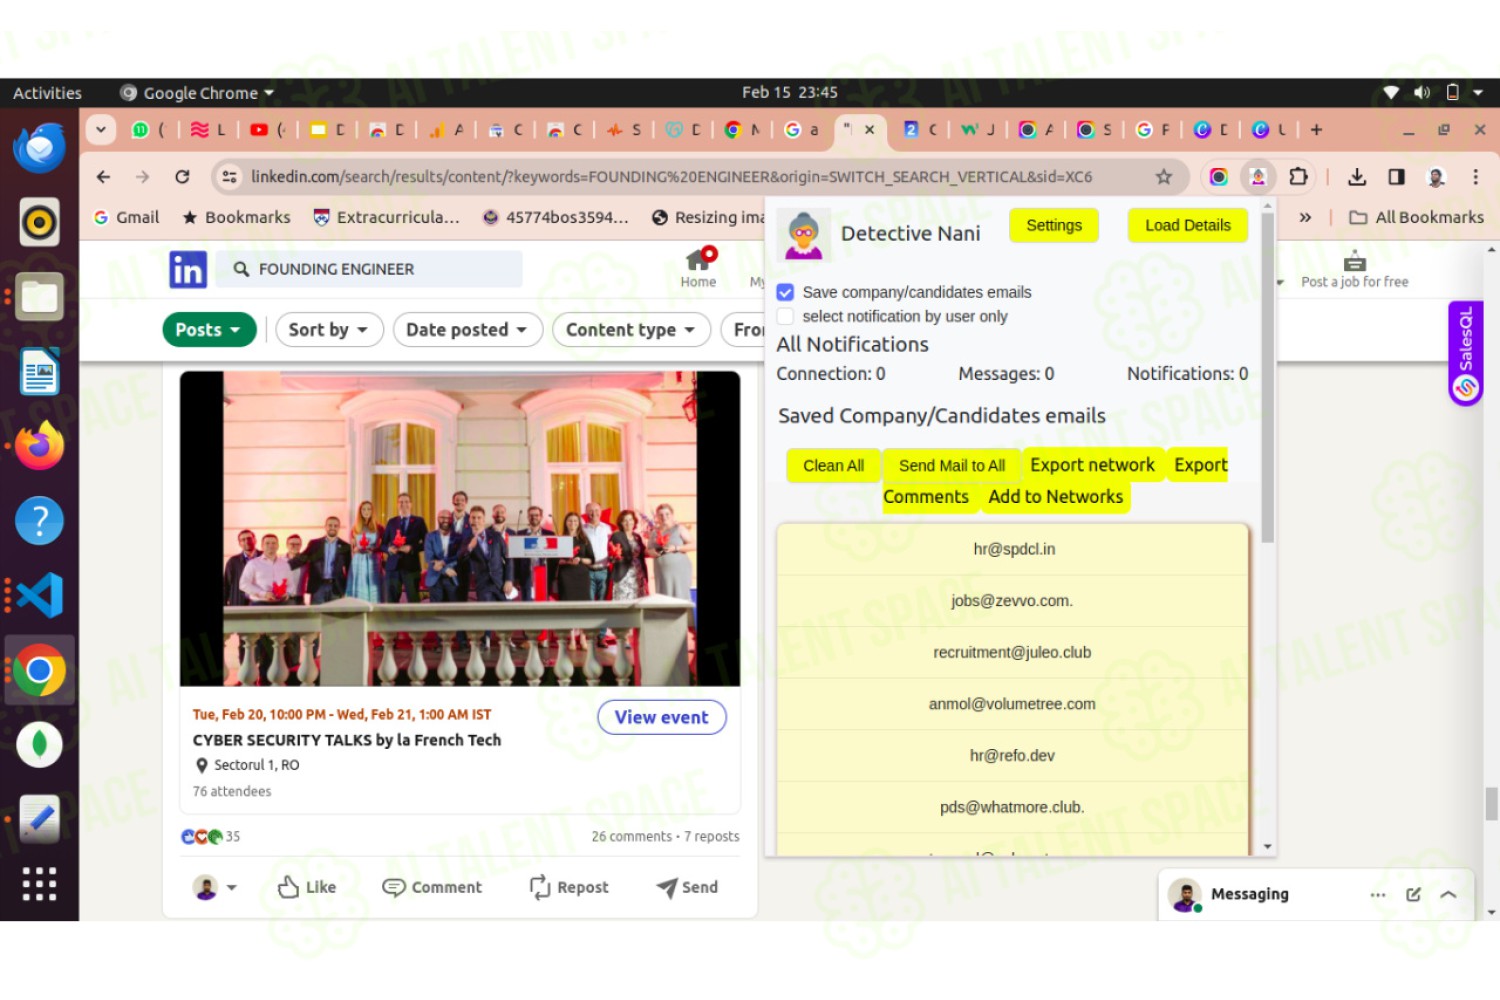Open the SalesQL side widget
The width and height of the screenshot is (1500, 1000).
(1466, 354)
